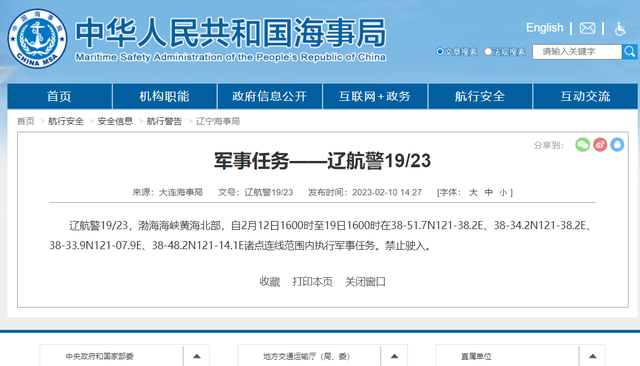The height and width of the screenshot is (366, 640).
Task: Set font size to 大
Action: [473, 192]
